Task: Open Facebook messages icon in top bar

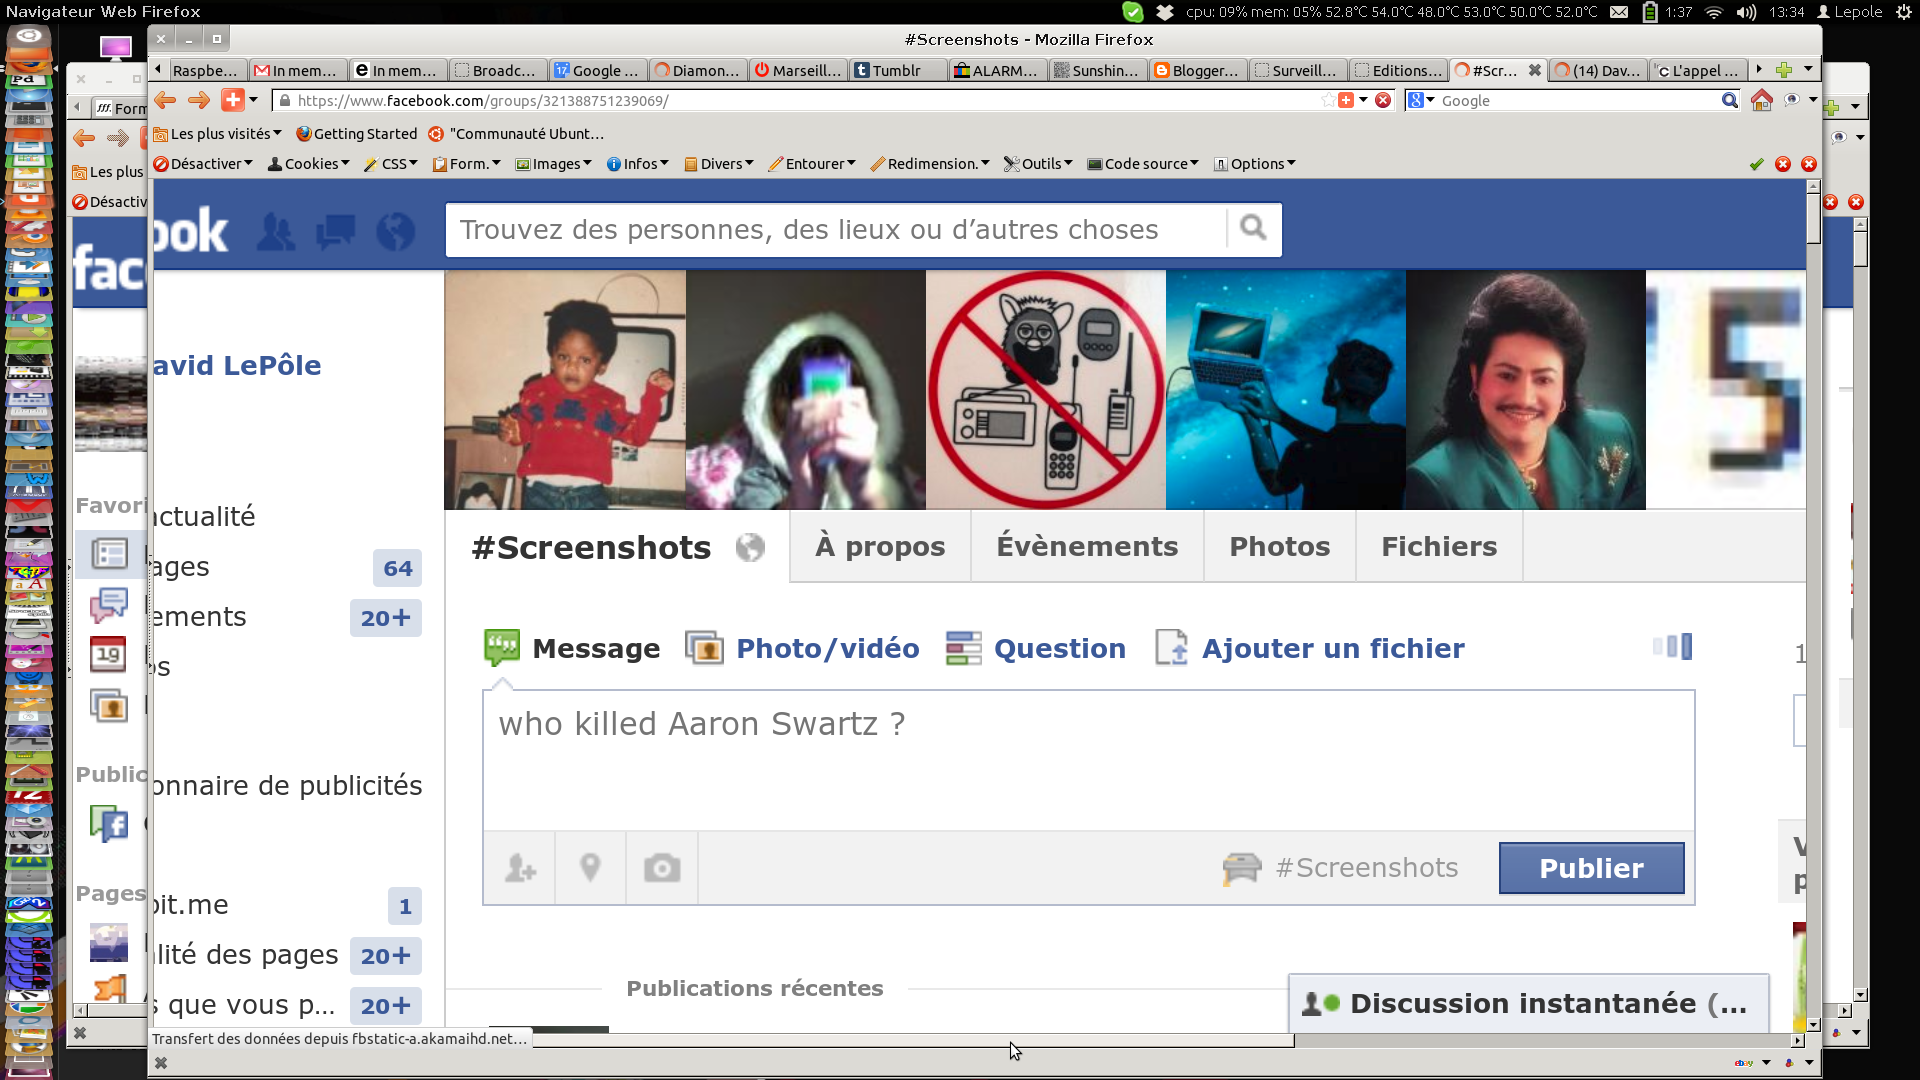Action: click(335, 231)
